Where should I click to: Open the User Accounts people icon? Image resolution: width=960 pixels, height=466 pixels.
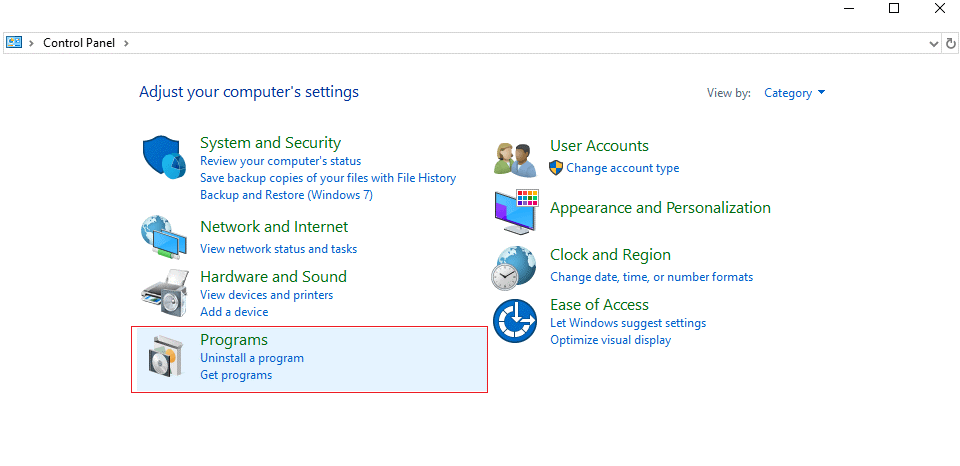pyautogui.click(x=516, y=159)
